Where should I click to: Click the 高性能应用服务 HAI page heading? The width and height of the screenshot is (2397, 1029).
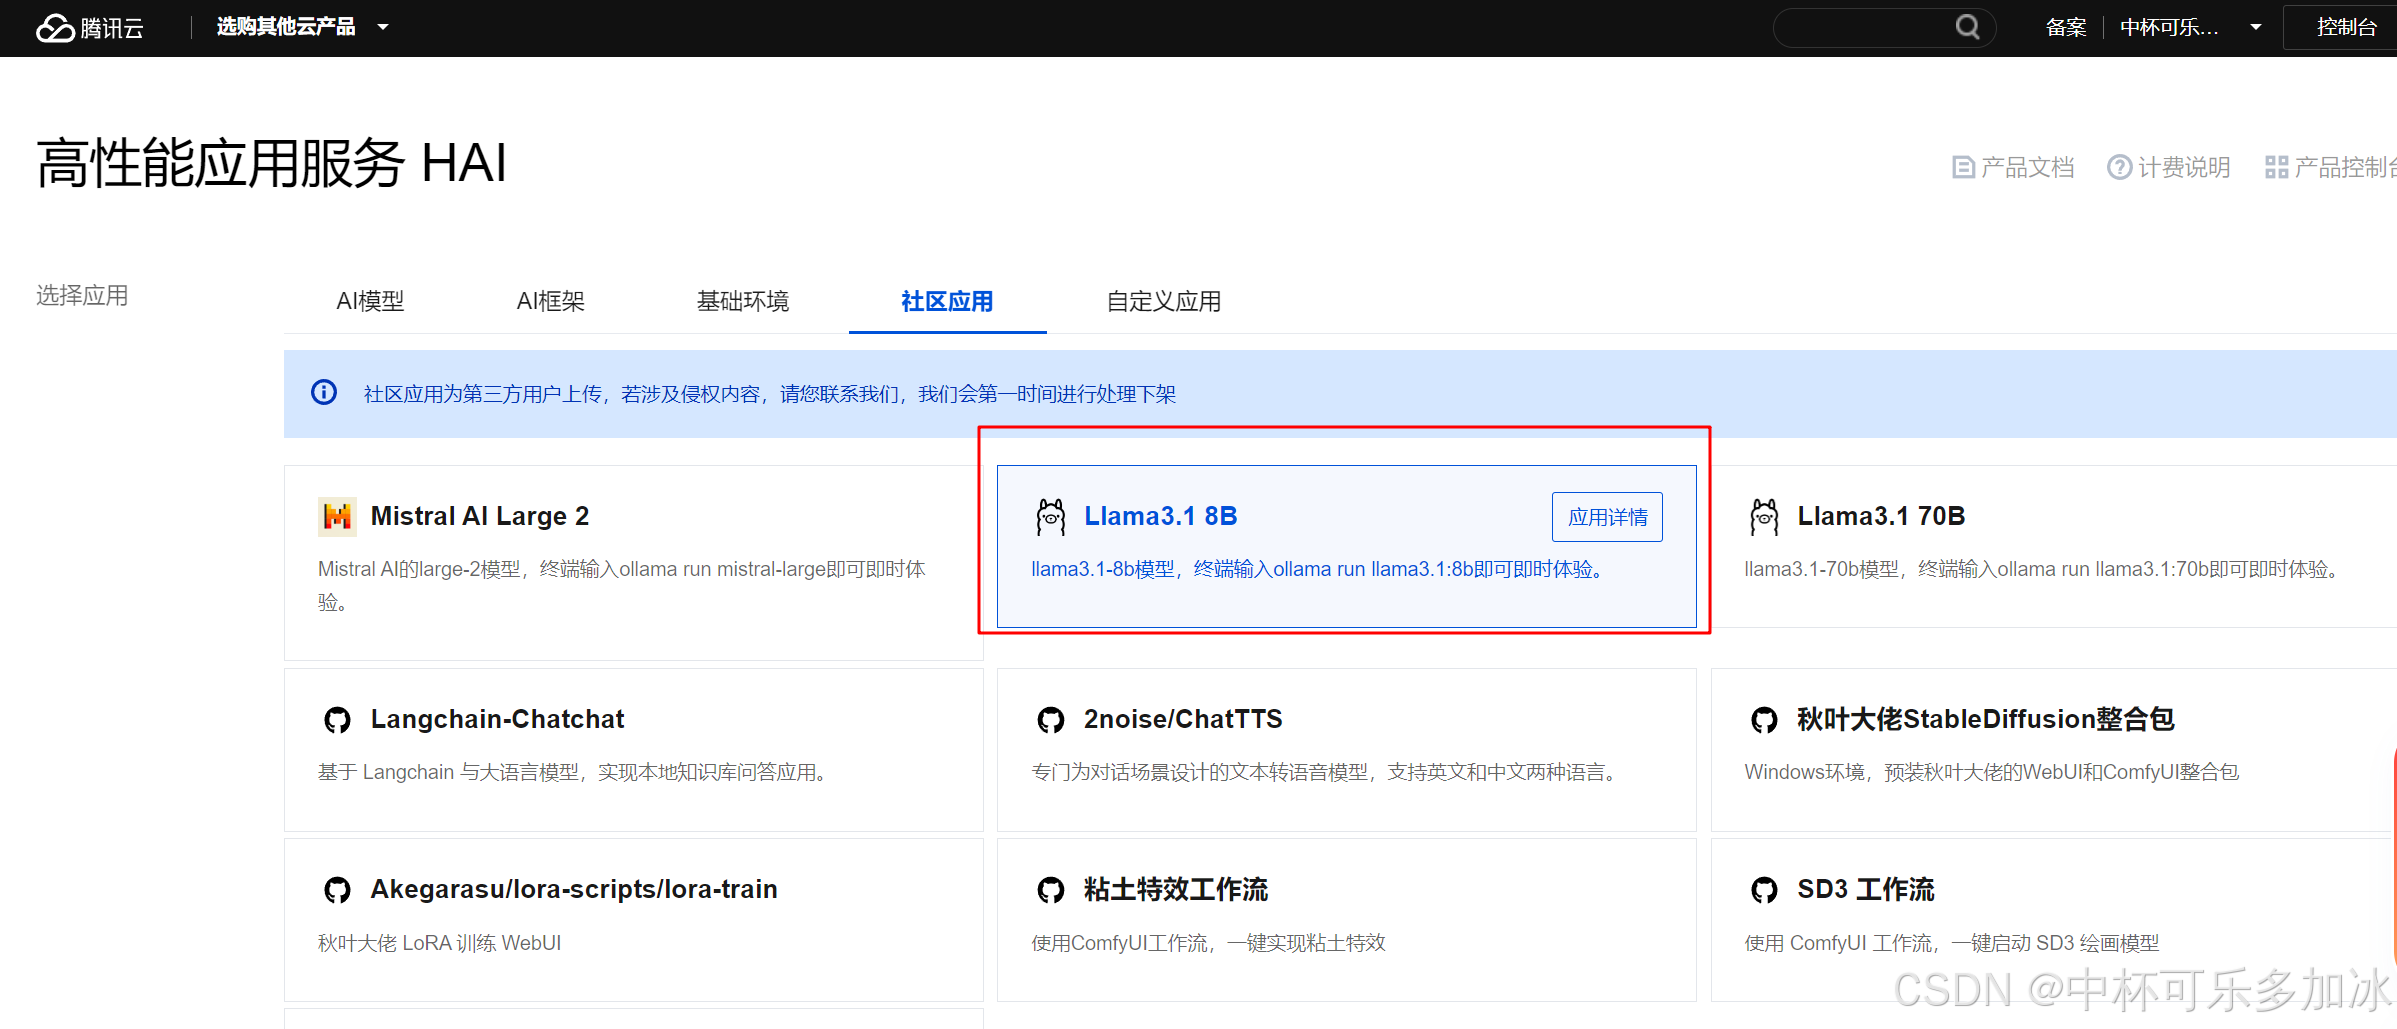[272, 163]
